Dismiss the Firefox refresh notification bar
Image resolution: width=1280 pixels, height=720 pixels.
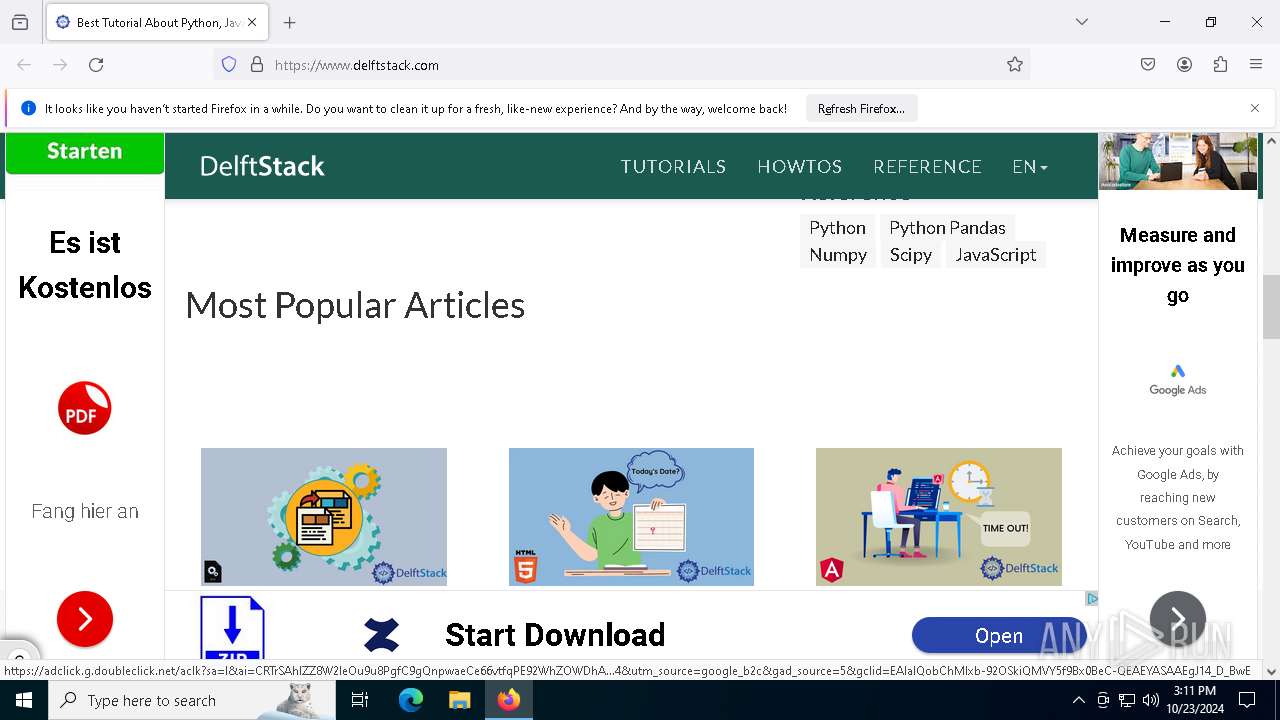pyautogui.click(x=1255, y=108)
